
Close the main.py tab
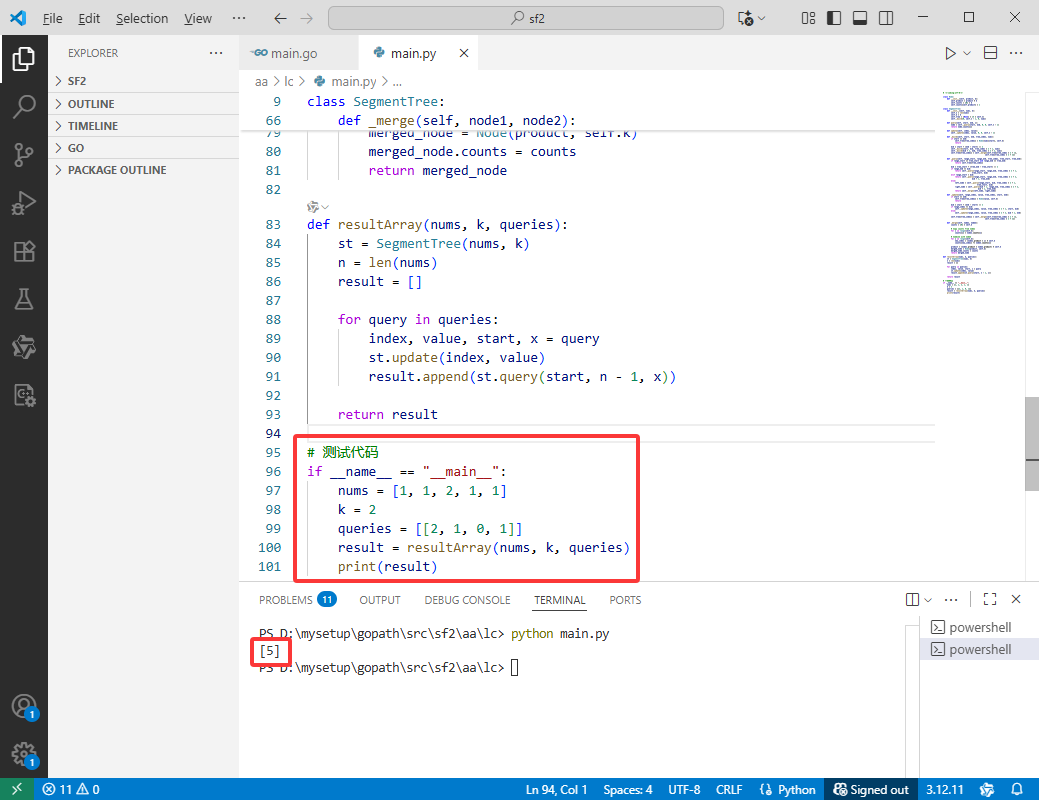(464, 53)
